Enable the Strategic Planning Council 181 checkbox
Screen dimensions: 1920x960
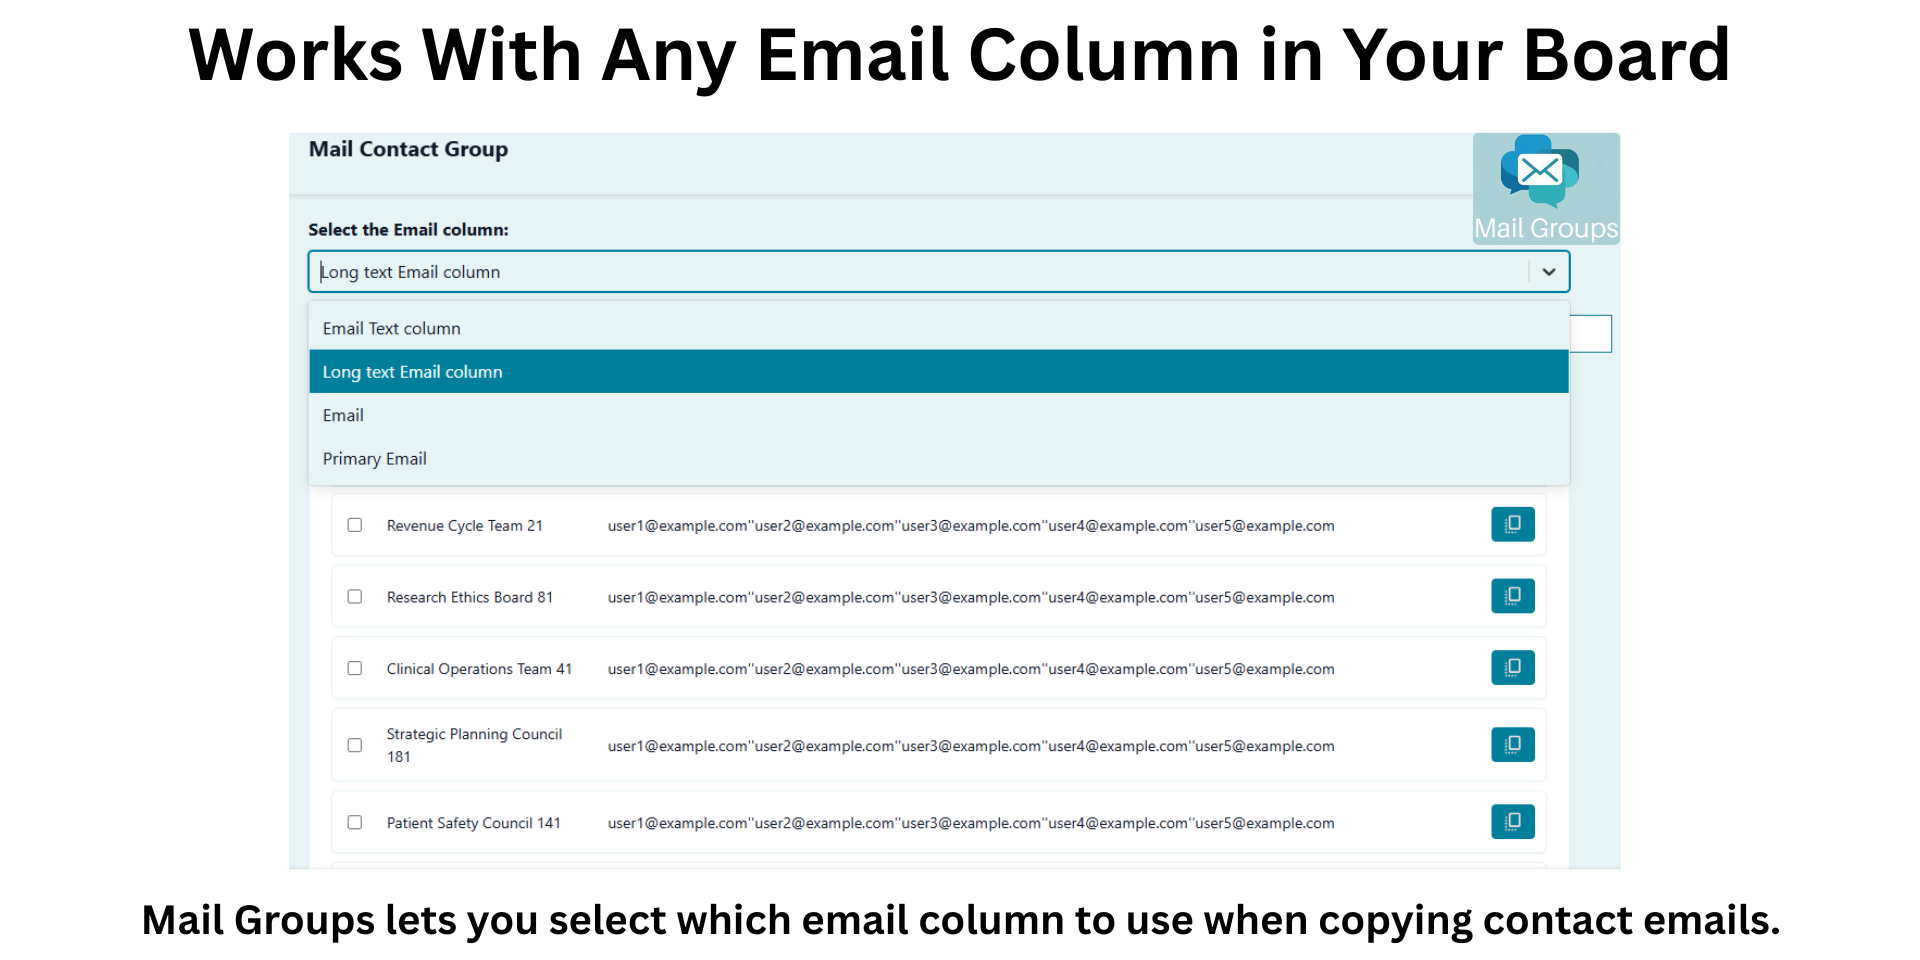(355, 746)
